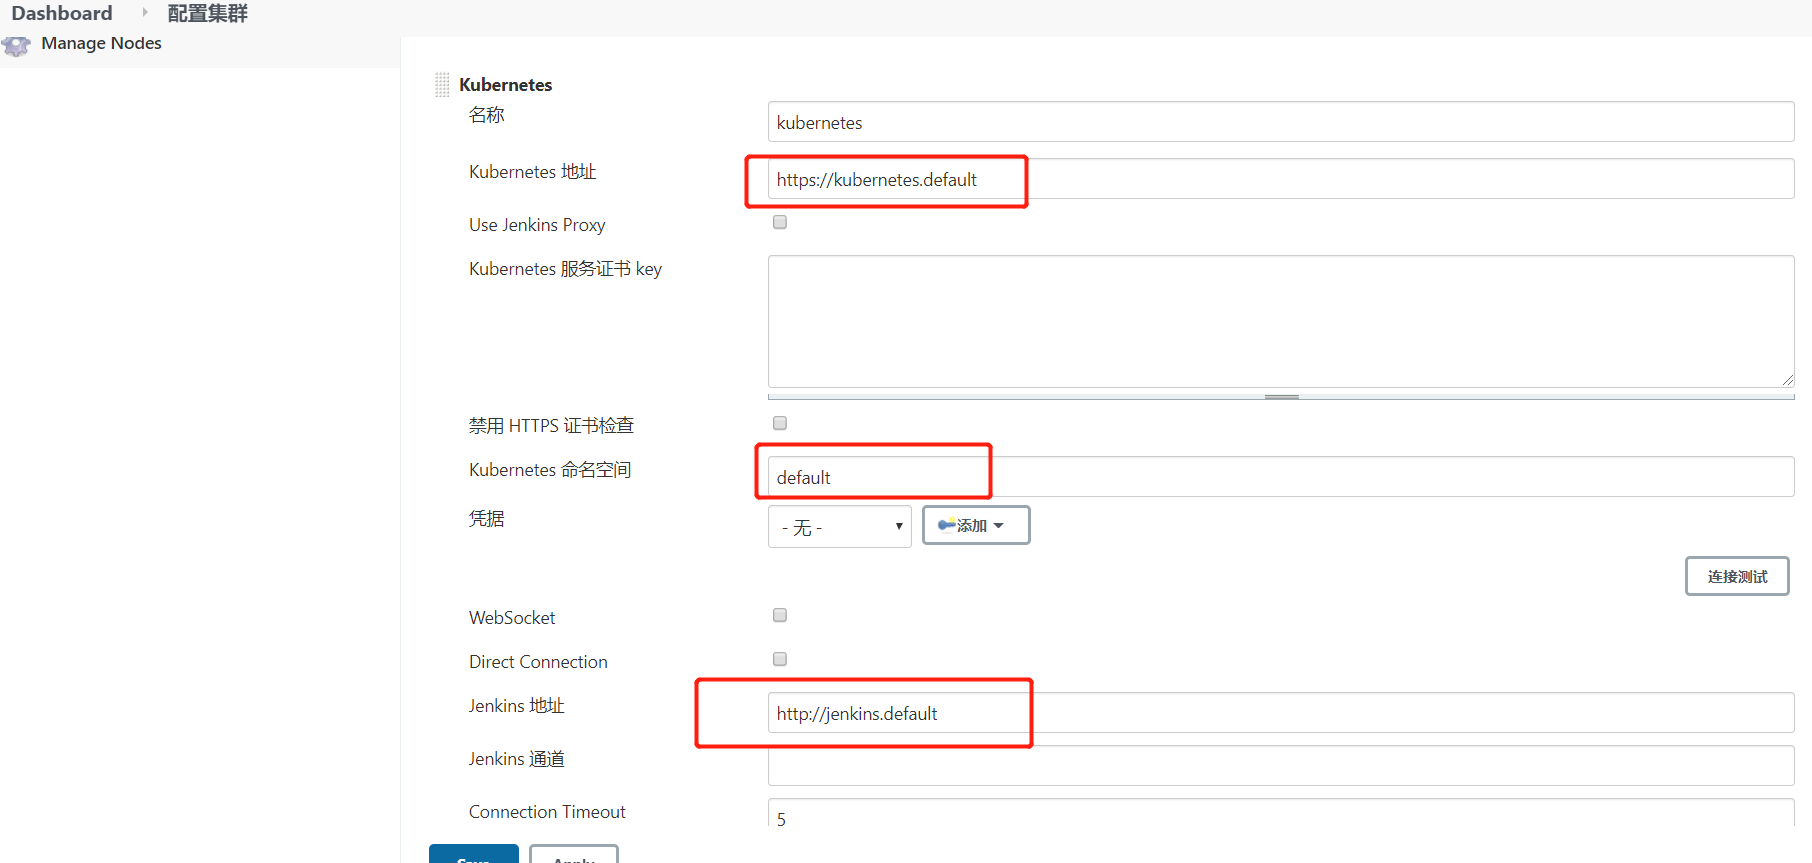Click Kubernetes 服务证书 key text area

pos(1281,321)
